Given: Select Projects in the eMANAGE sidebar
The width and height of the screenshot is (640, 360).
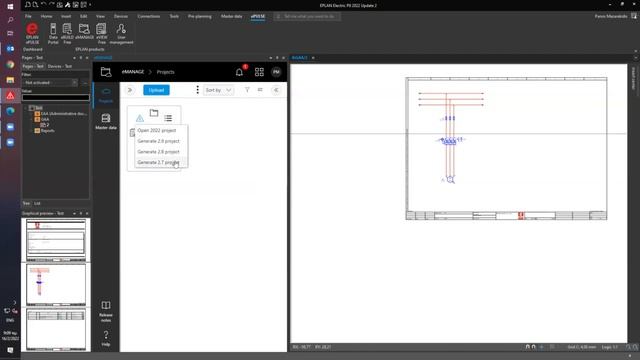Looking at the screenshot, I should (x=106, y=95).
